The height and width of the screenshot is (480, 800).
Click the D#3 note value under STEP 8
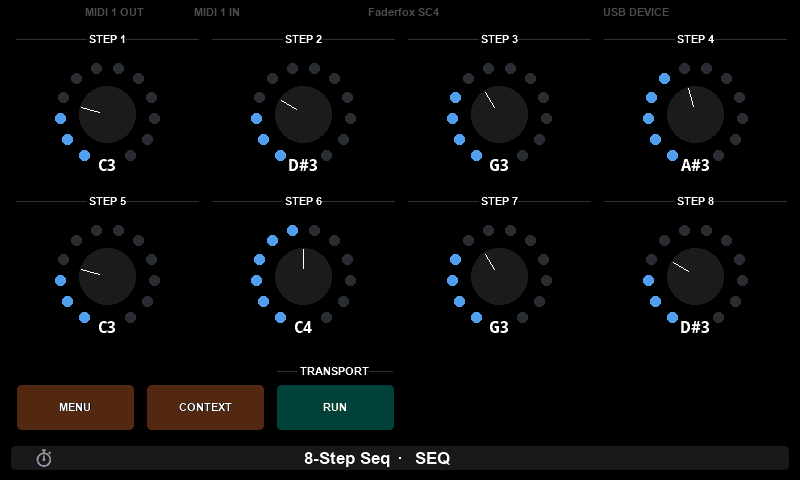695,327
